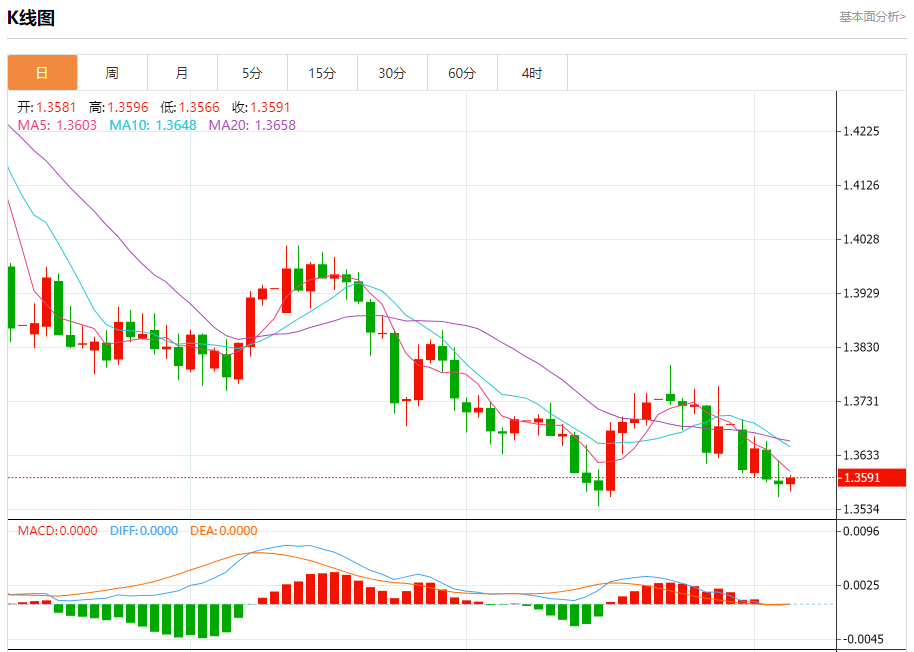Image resolution: width=914 pixels, height=652 pixels.
Task: Click the MA10: 1.3648 indicator label
Action: (153, 125)
